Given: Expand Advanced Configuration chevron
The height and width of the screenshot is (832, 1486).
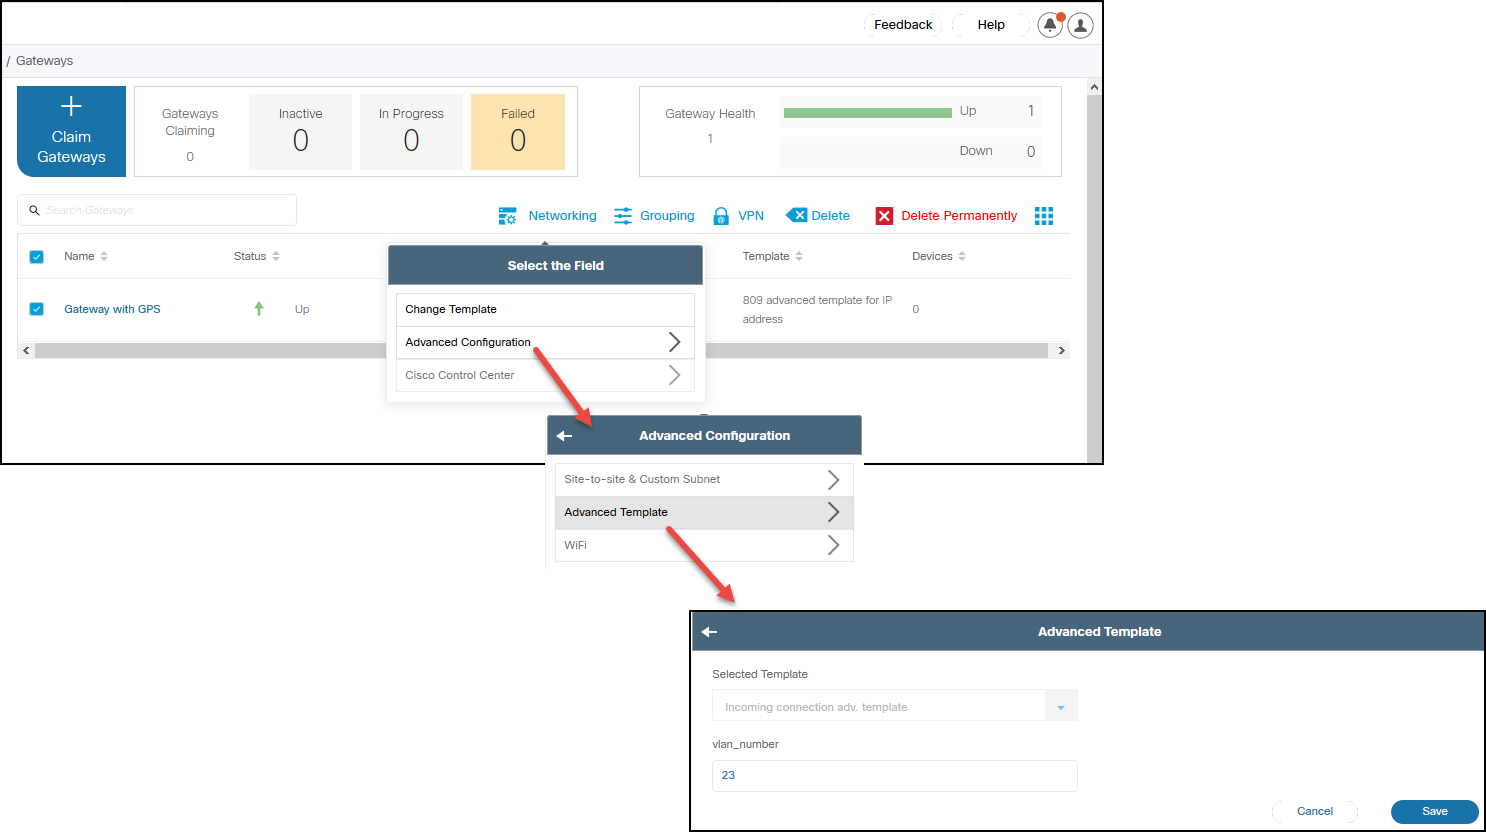Looking at the screenshot, I should pyautogui.click(x=674, y=342).
